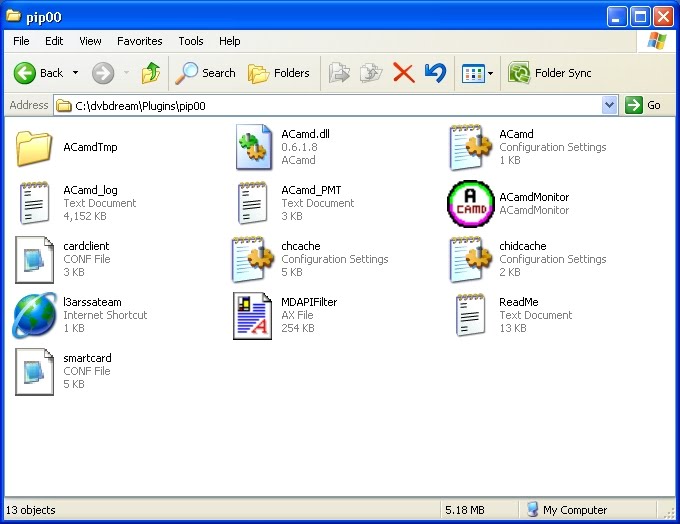Viewport: 680px width, 524px height.
Task: Select the ACamd.dll file icon
Action: pos(254,147)
